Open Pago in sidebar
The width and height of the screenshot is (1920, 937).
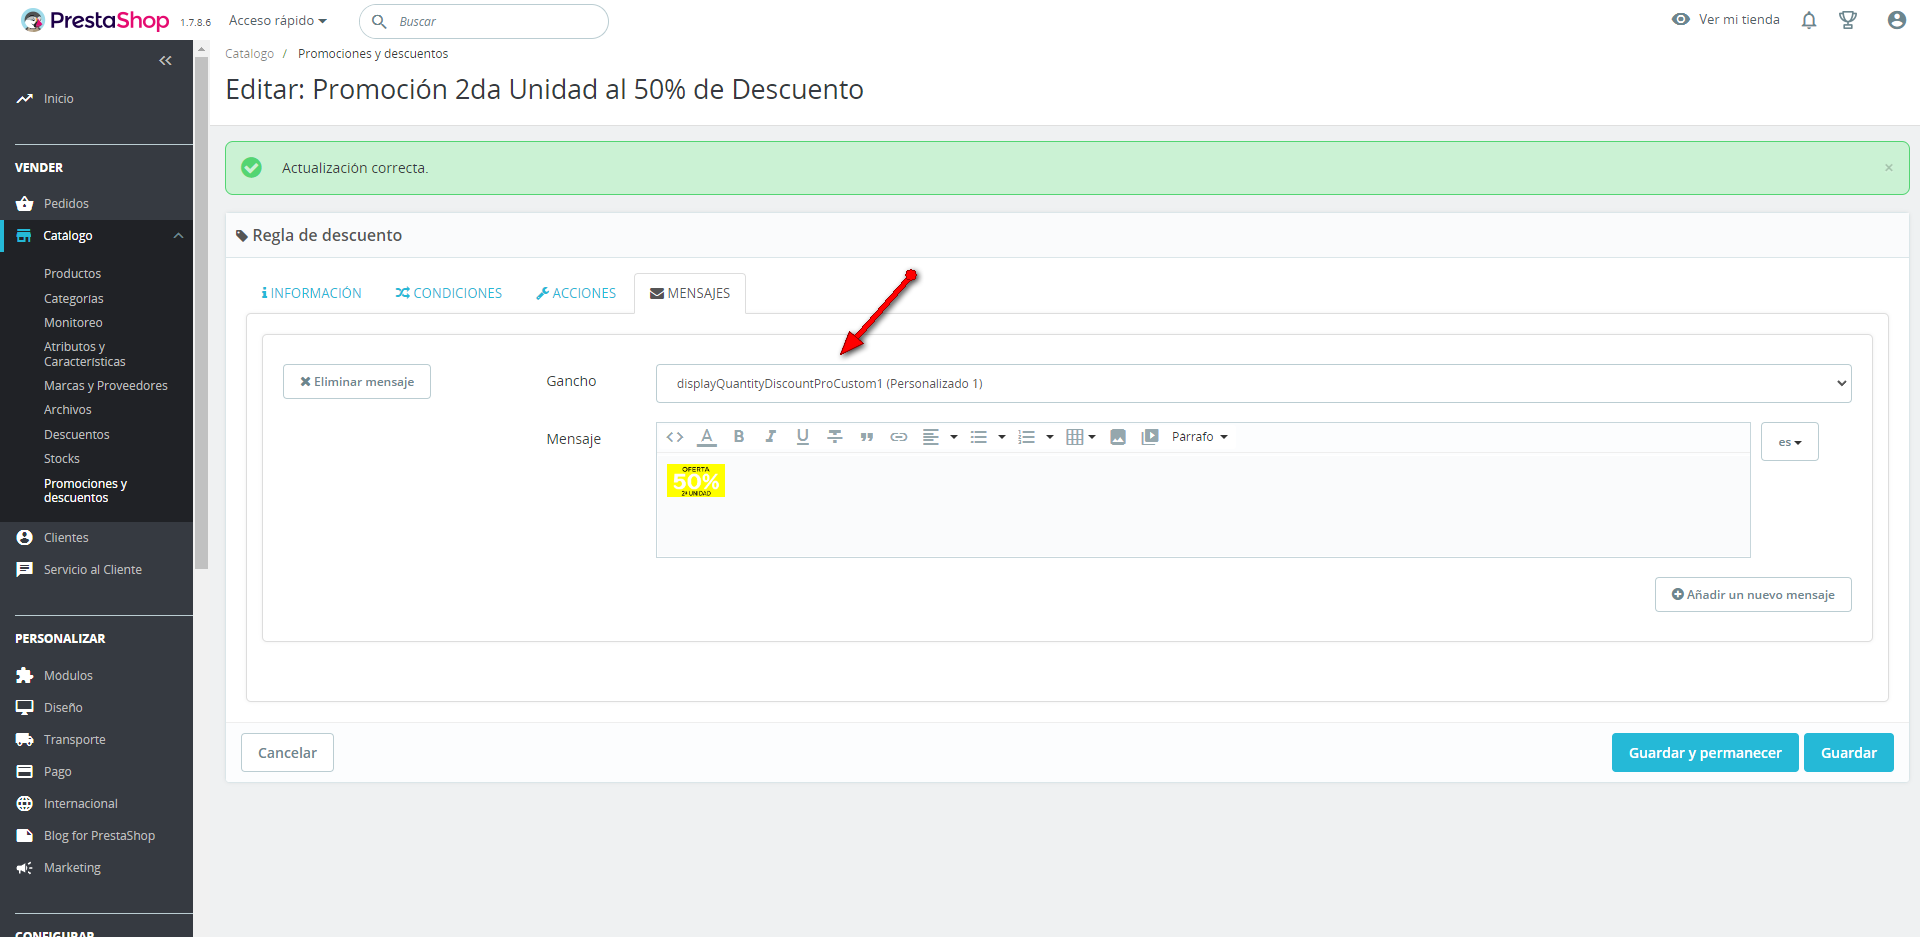click(x=58, y=772)
